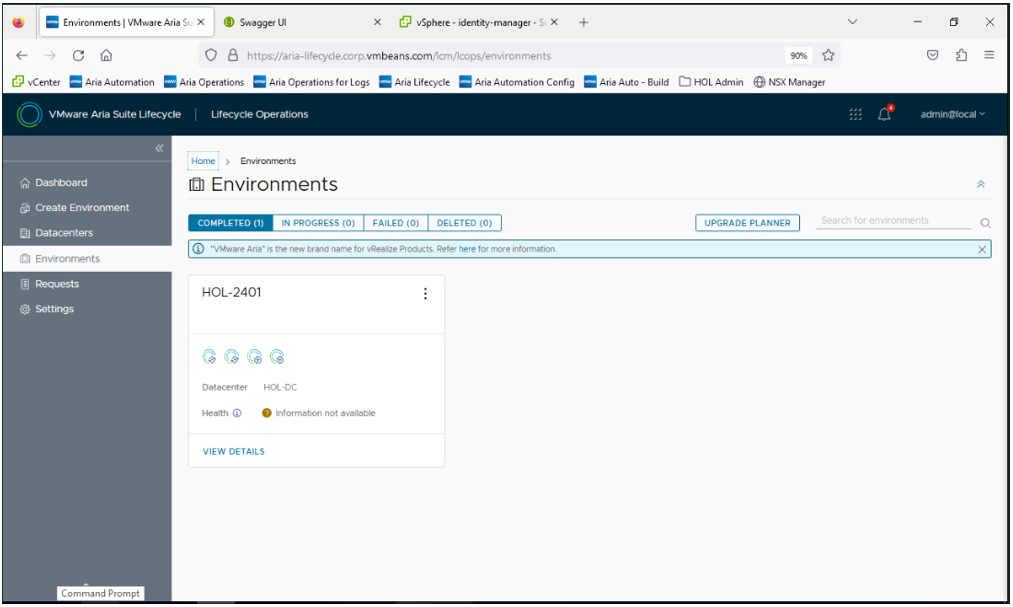Image resolution: width=1013 pixels, height=607 pixels.
Task: Click the VMware Aria Suite Lifecycle logo
Action: click(29, 114)
